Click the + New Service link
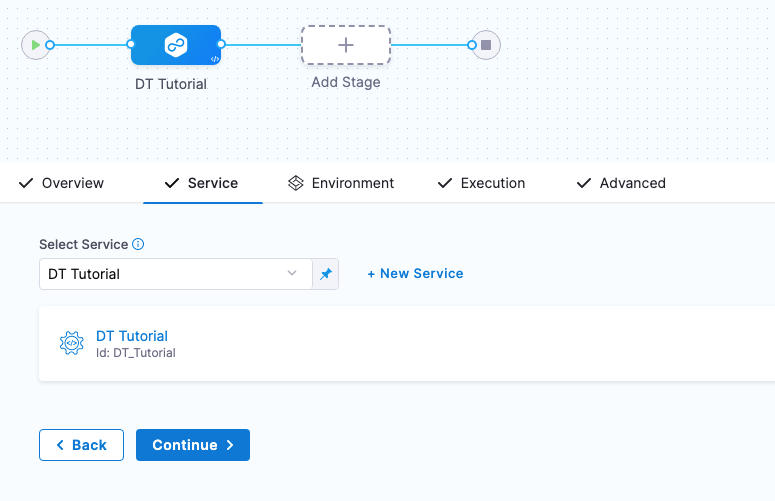The height and width of the screenshot is (501, 775). pos(415,273)
